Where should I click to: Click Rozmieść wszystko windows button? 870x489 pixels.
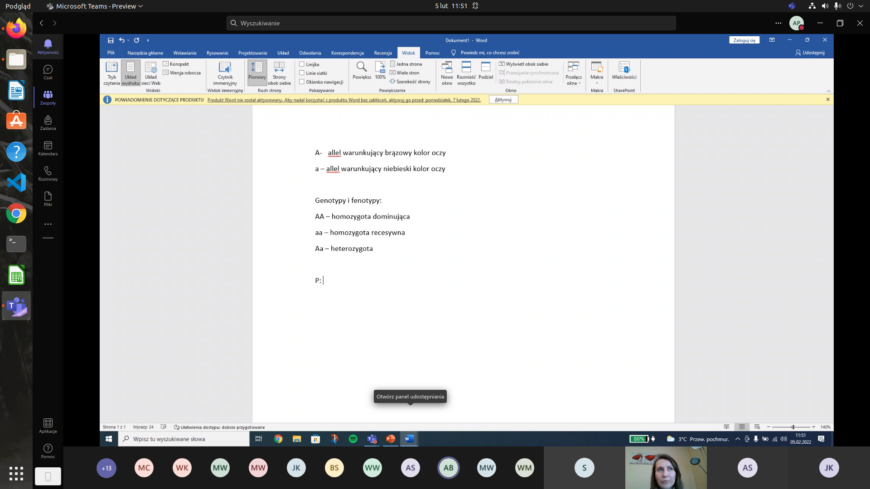coord(466,73)
